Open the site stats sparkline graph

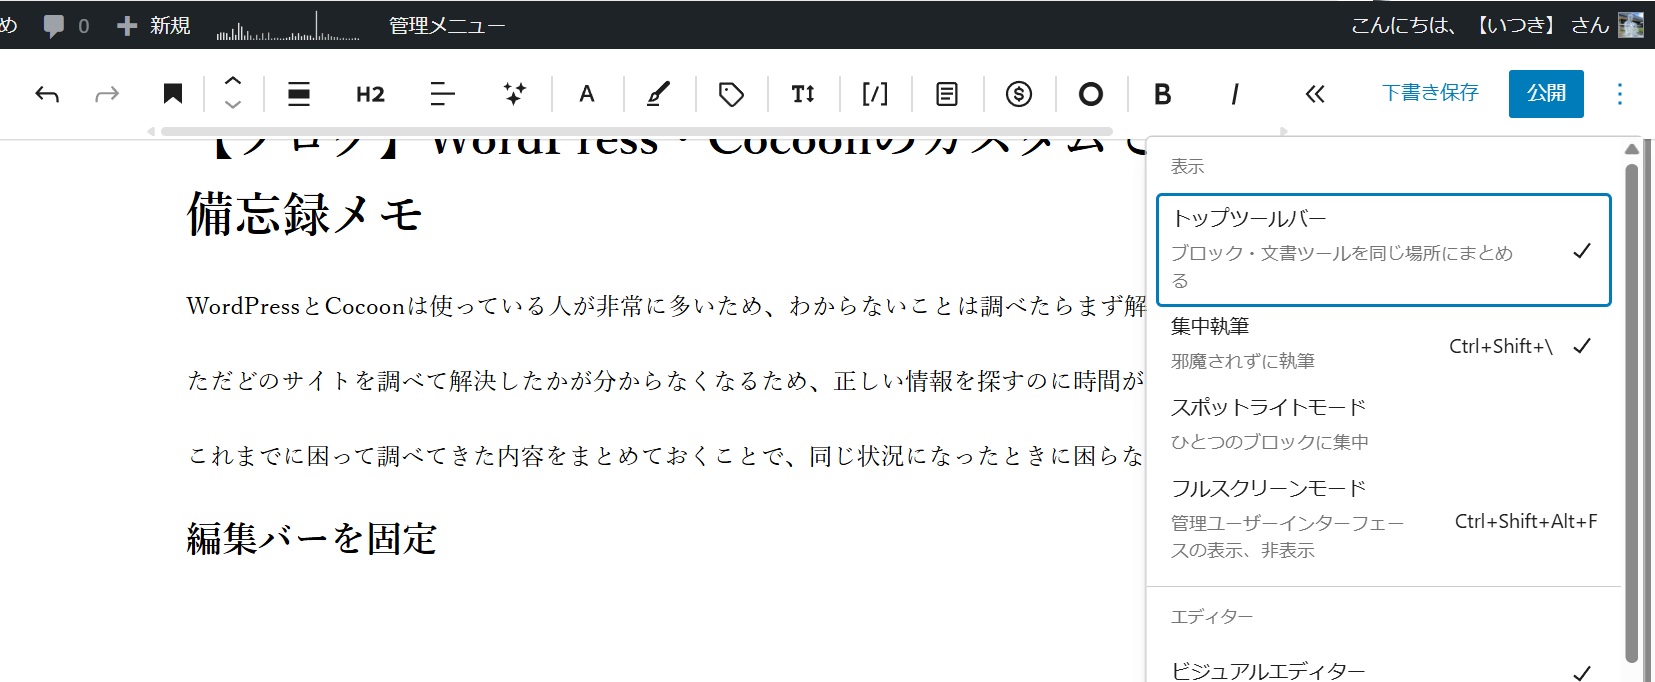[x=288, y=25]
